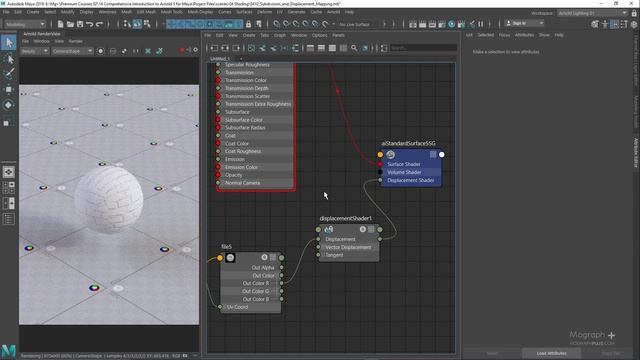Click the file5 node swatch thumbnail
Screen dimensions: 640x360
pos(230,258)
